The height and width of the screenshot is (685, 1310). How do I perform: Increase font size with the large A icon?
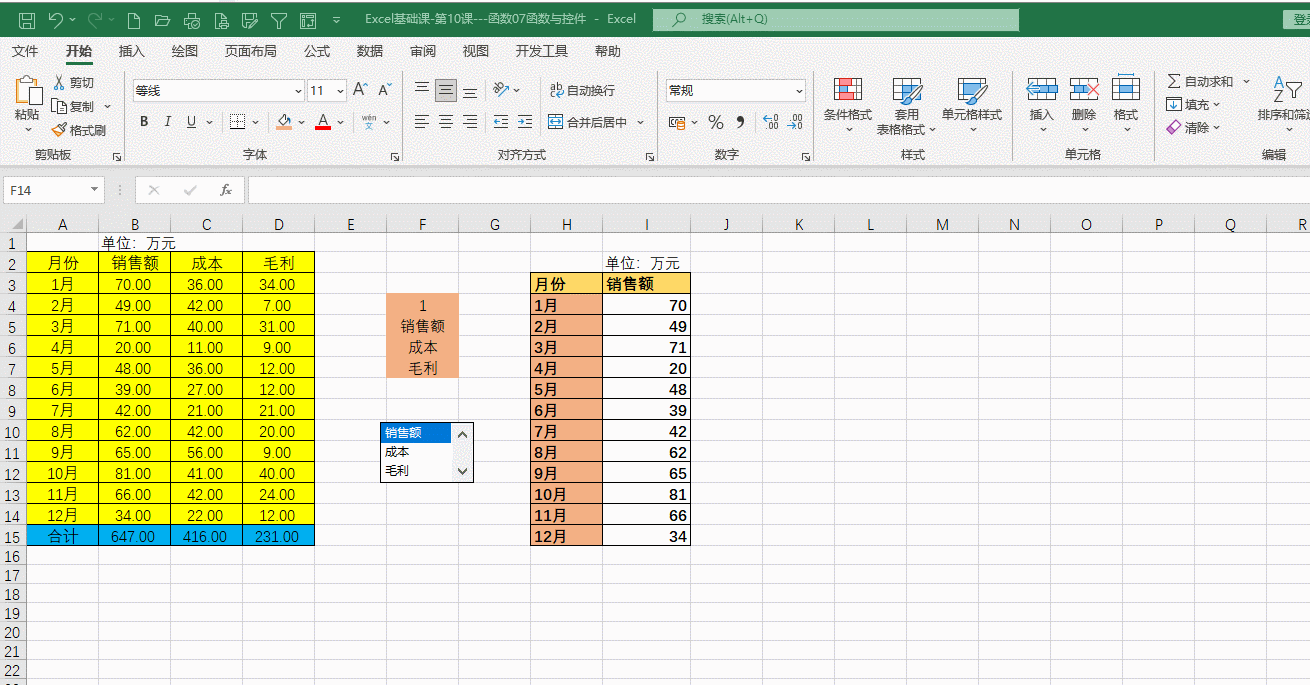point(361,90)
